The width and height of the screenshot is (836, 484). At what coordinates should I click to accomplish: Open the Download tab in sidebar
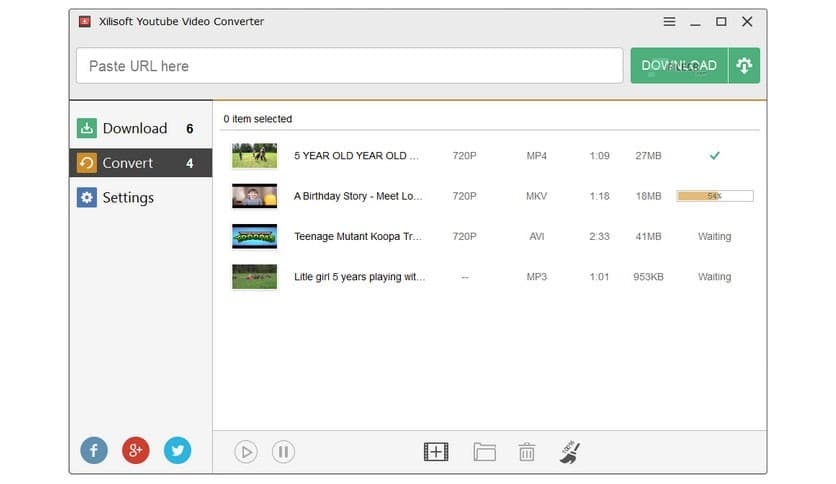click(141, 128)
